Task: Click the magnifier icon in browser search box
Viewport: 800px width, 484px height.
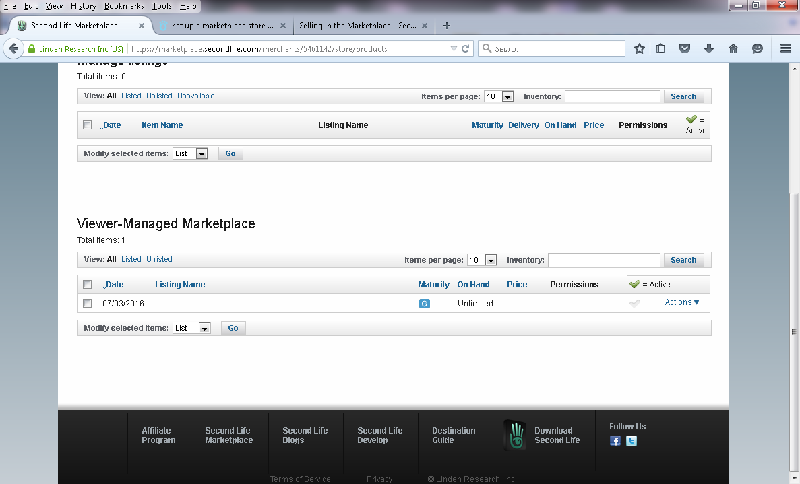Action: (487, 48)
